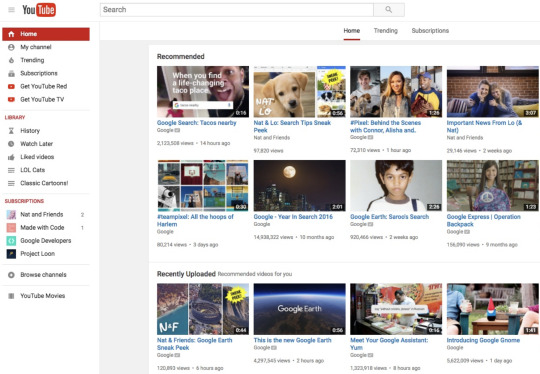Click the Subscriptions sidebar icon

pos(11,73)
